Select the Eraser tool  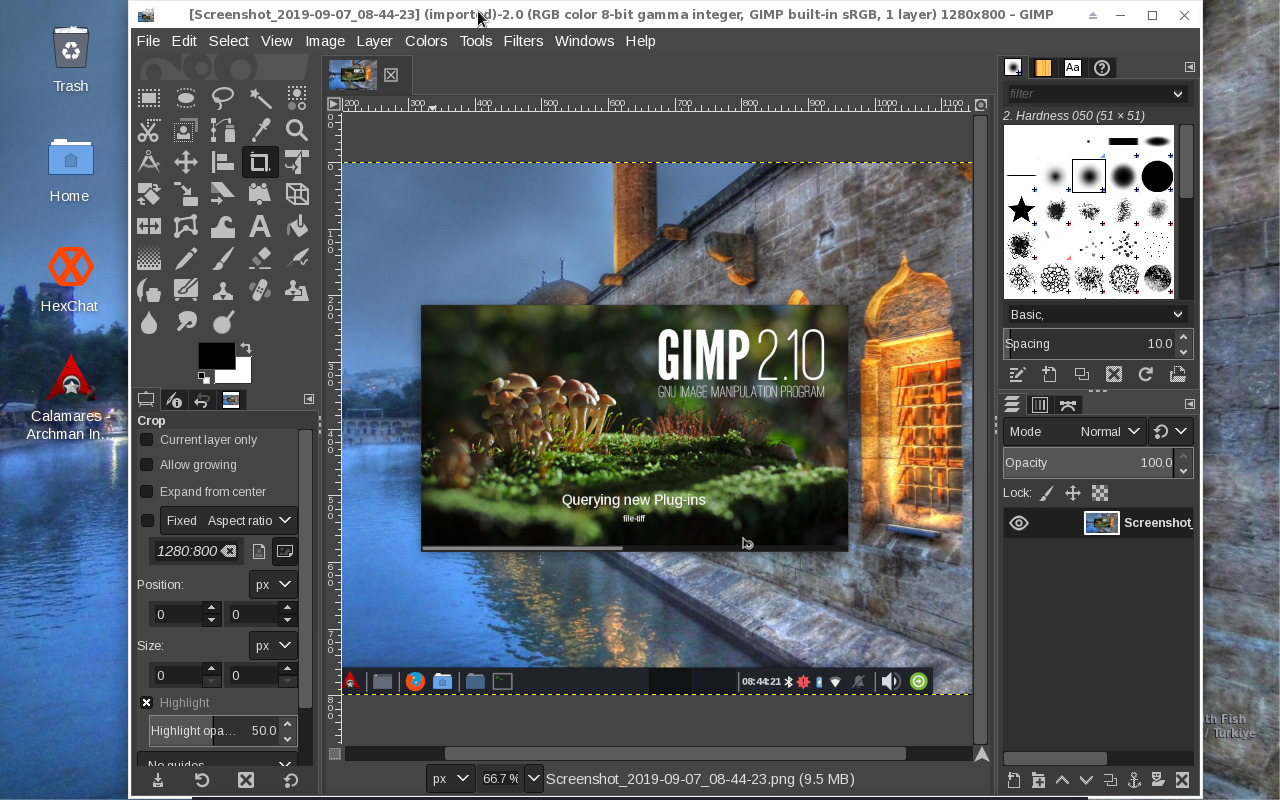click(260, 258)
